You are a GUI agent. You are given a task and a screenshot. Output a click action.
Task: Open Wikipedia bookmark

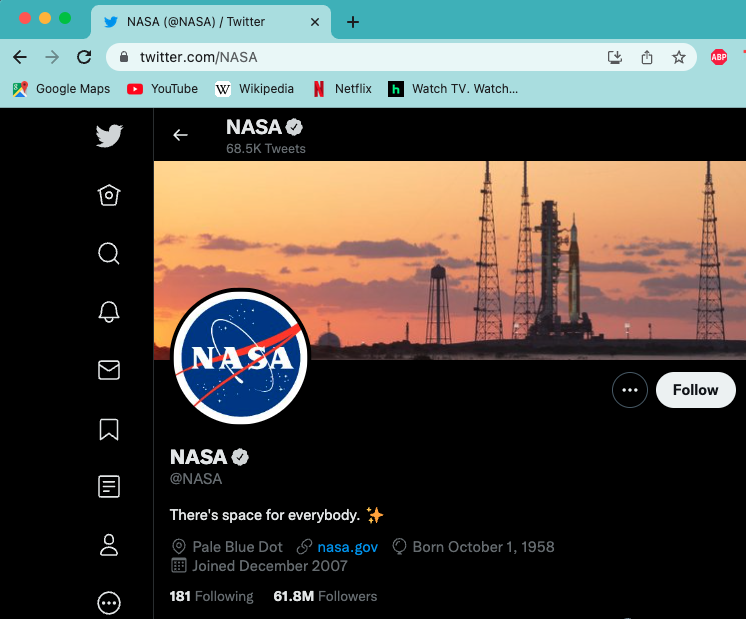pyautogui.click(x=255, y=89)
